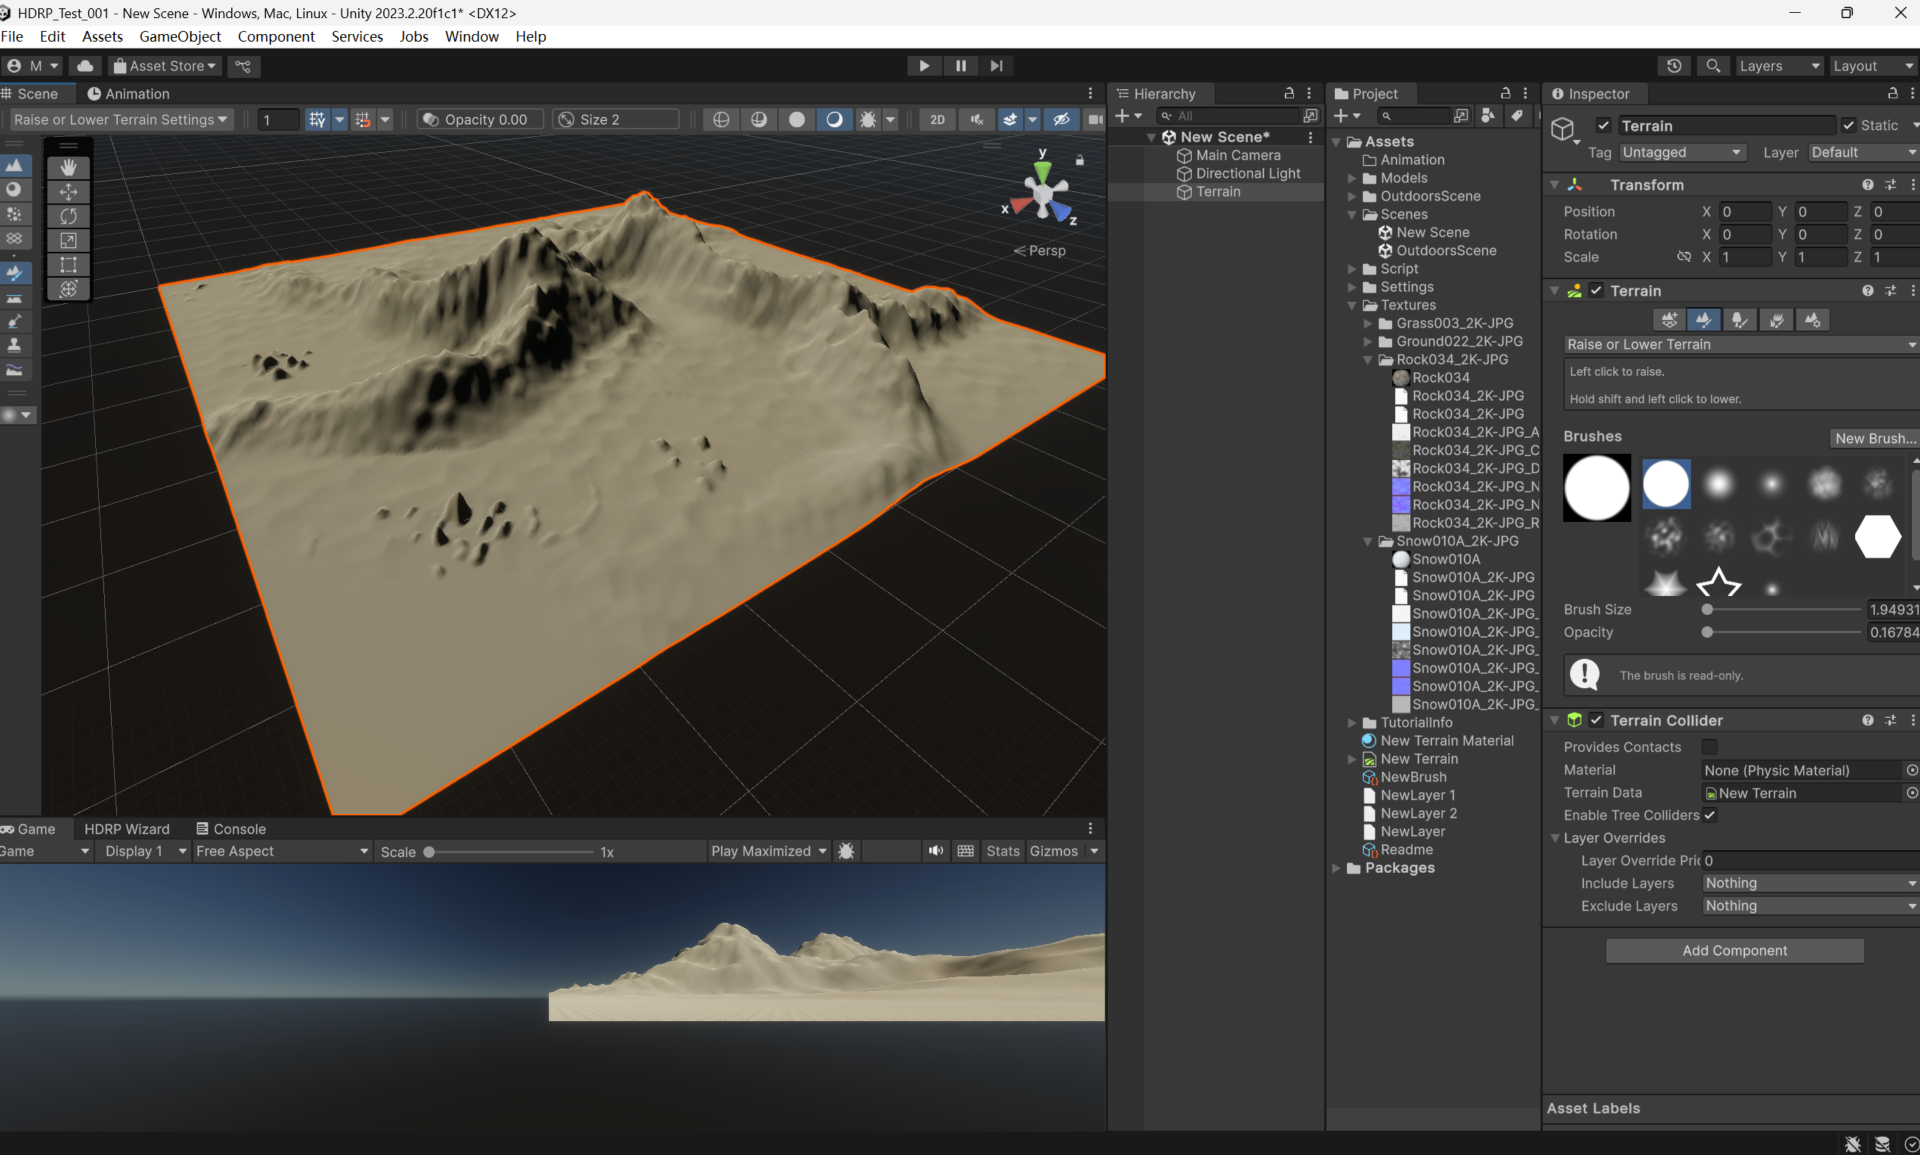Open the Undo History icon
Screen dimensions: 1920x1155
tap(1674, 66)
